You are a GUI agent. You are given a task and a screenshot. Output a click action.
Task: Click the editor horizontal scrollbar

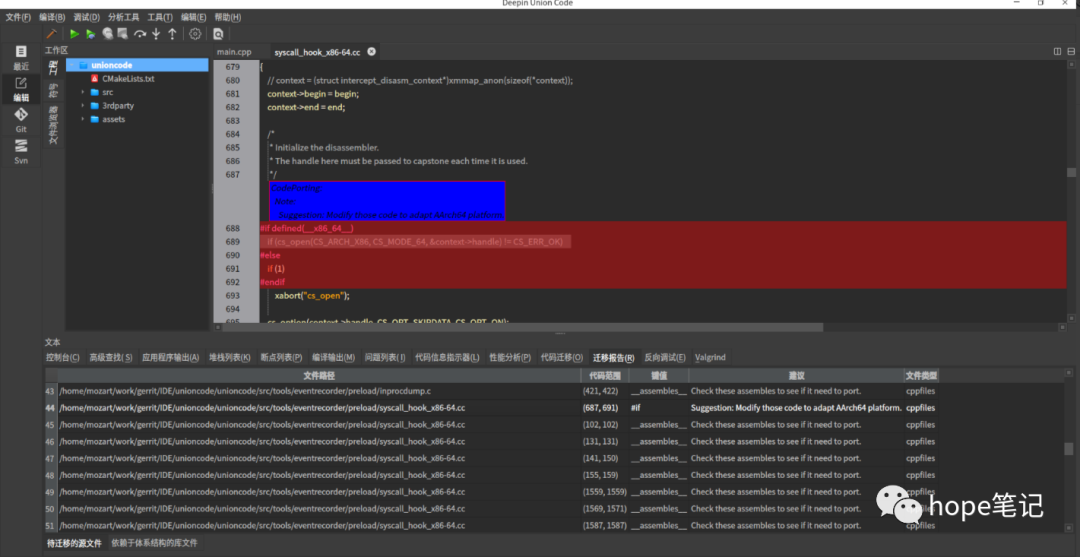(x=522, y=328)
